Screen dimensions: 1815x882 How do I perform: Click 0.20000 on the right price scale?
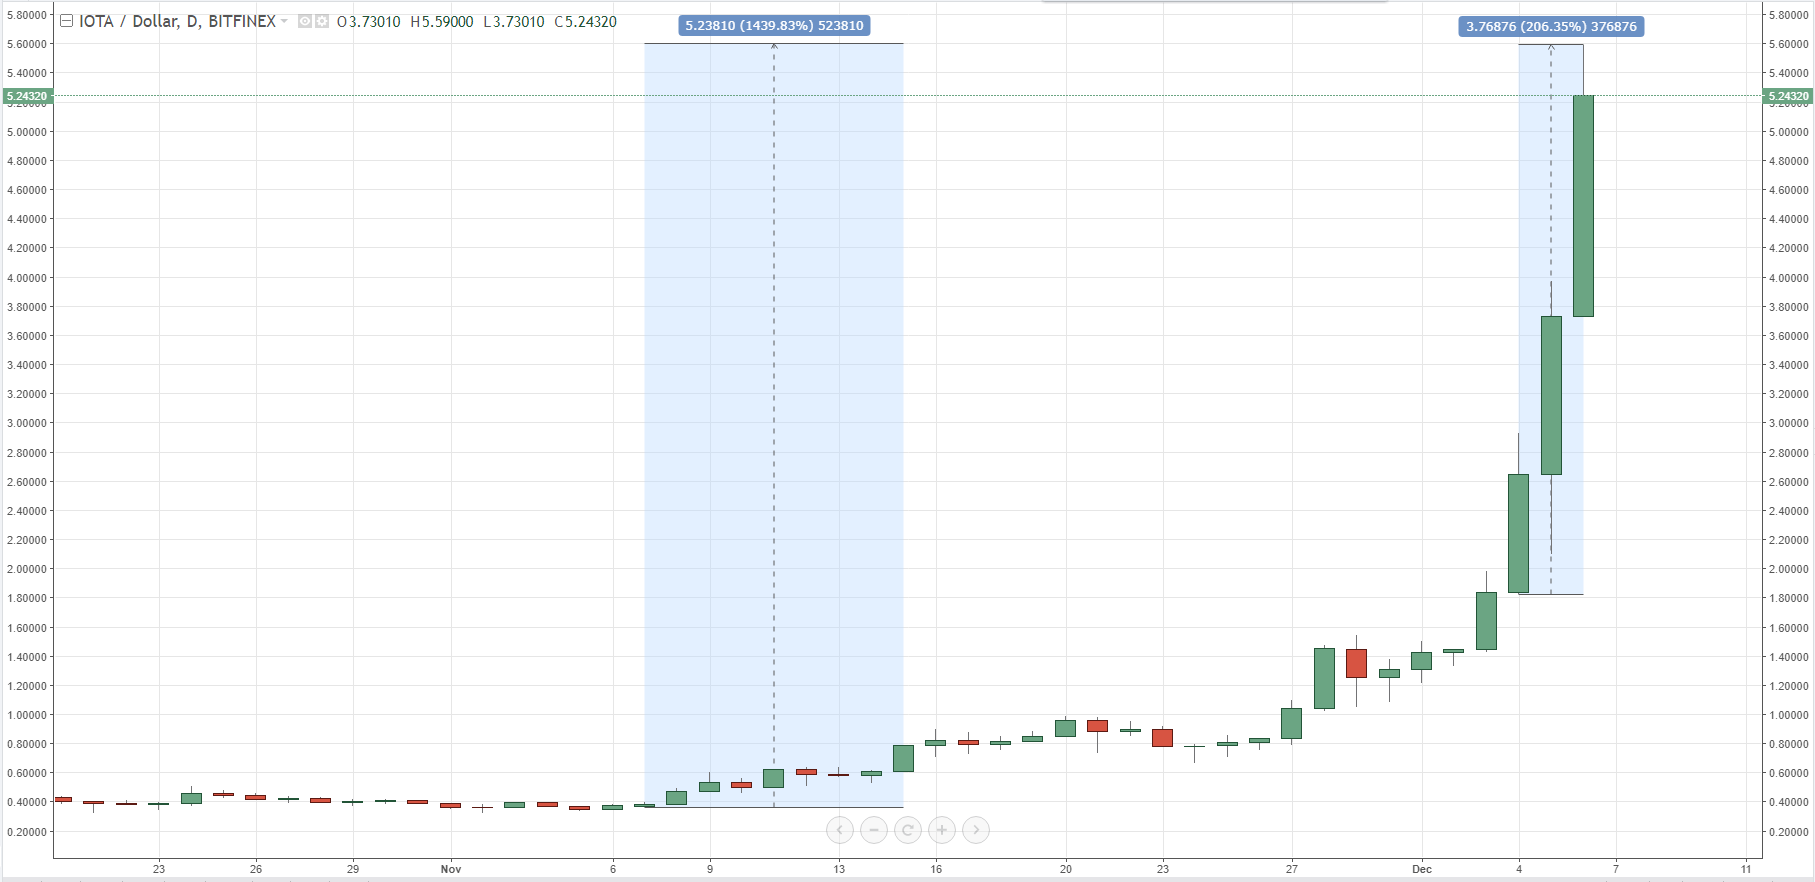1789,832
